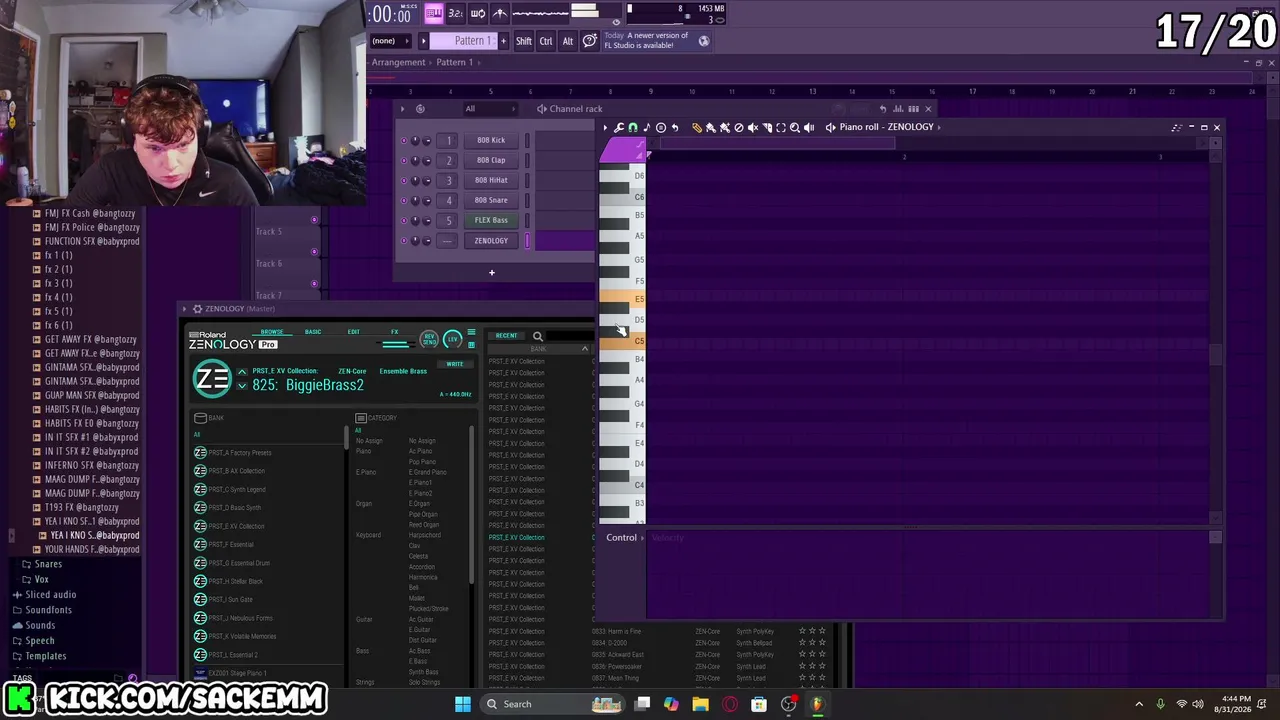1280x720 pixels.
Task: Click the playback speaker tool in piano roll
Action: pos(809,128)
